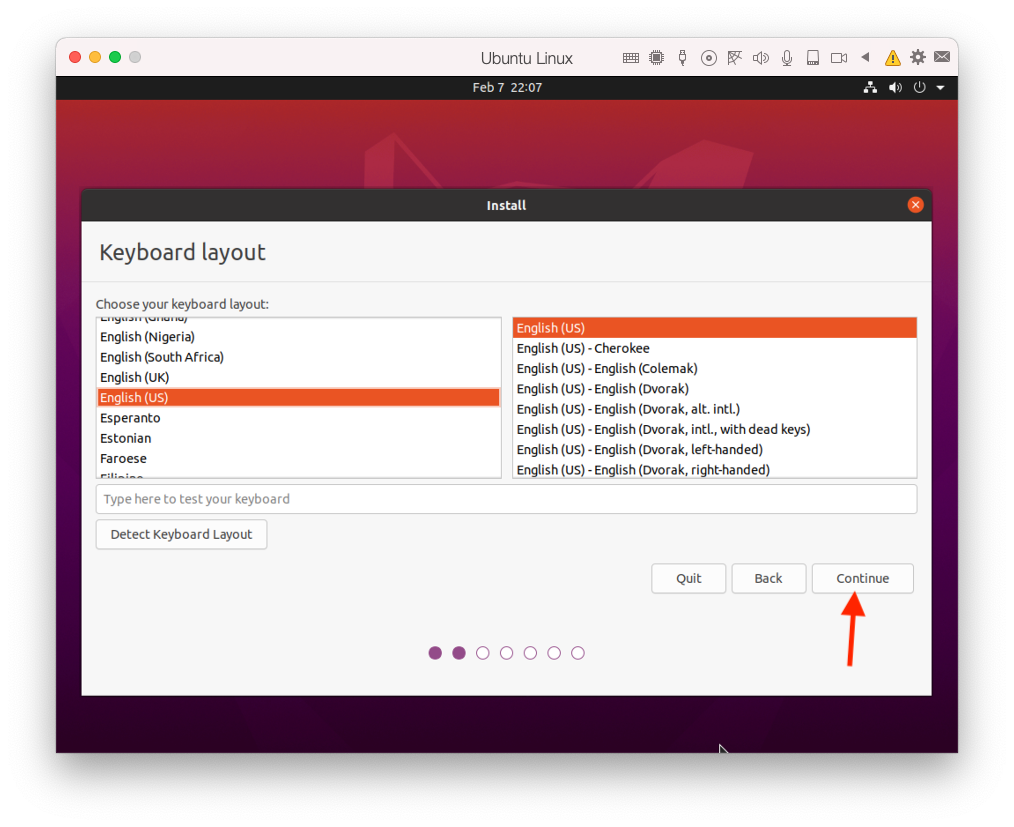Go to the previous step with Back
The image size is (1014, 827).
(768, 578)
